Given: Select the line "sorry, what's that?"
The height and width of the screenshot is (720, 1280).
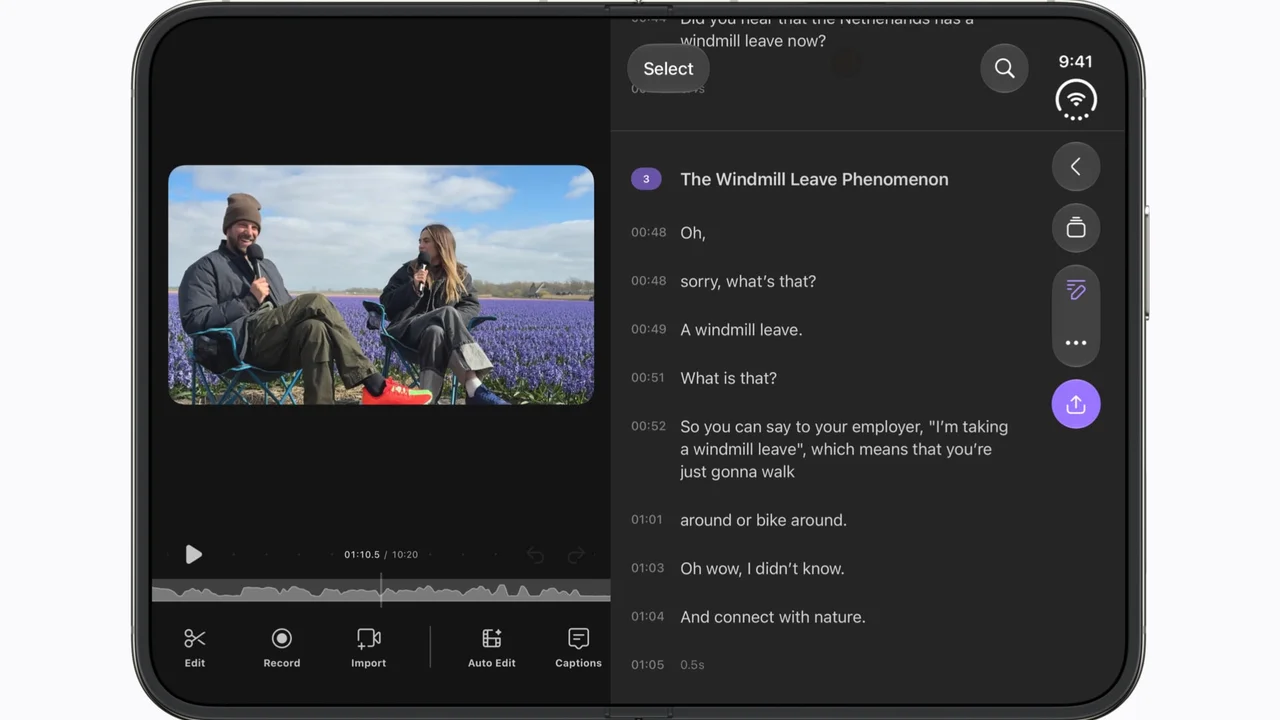Looking at the screenshot, I should click(748, 281).
